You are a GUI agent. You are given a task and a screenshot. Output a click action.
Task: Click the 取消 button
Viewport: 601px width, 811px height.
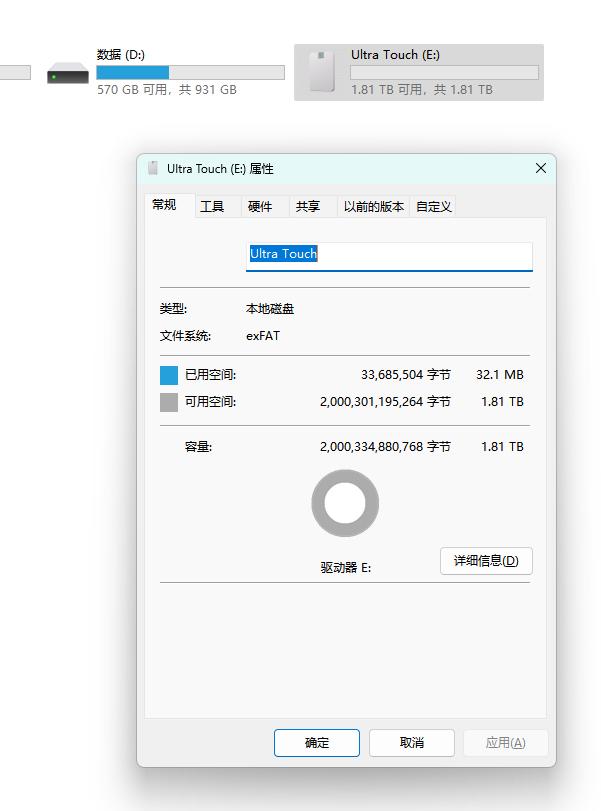tap(412, 743)
